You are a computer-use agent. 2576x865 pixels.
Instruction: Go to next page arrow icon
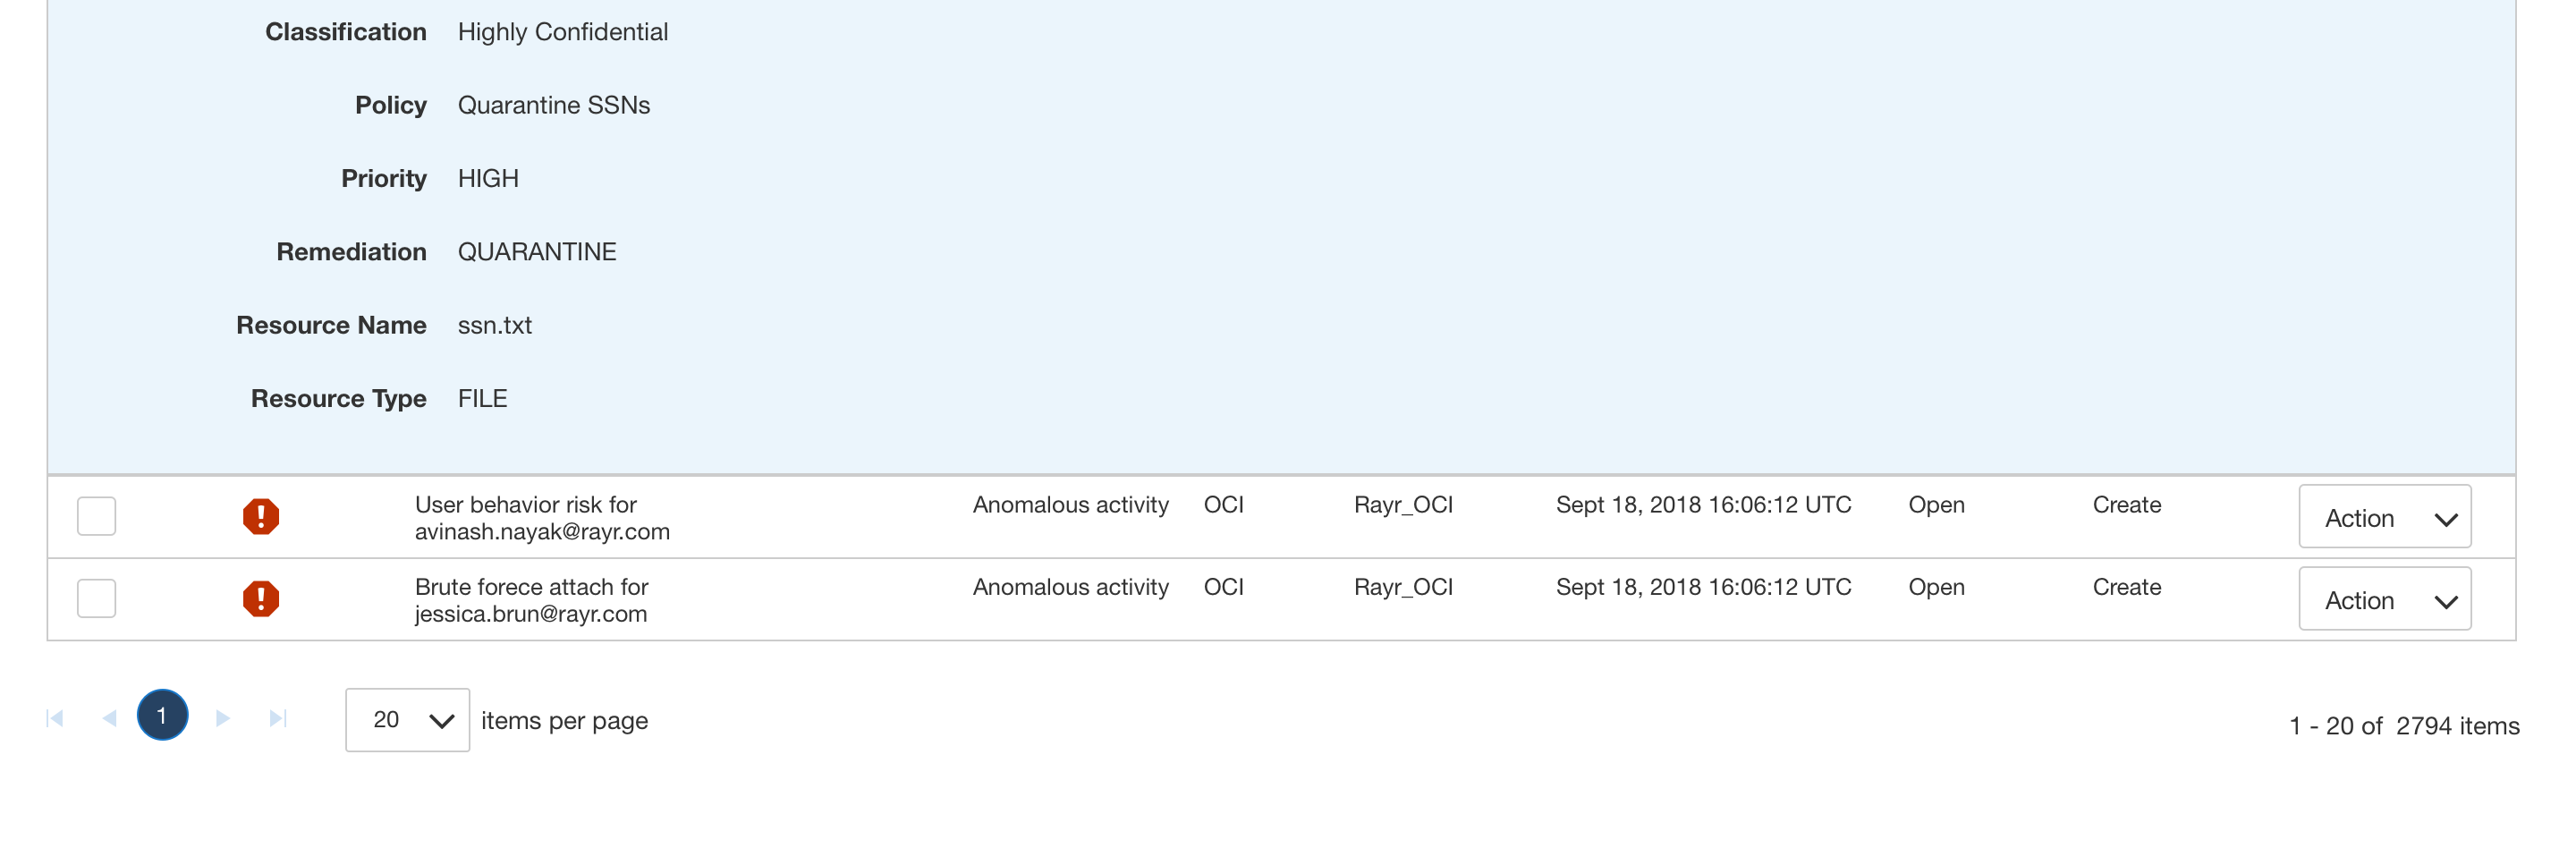(223, 717)
